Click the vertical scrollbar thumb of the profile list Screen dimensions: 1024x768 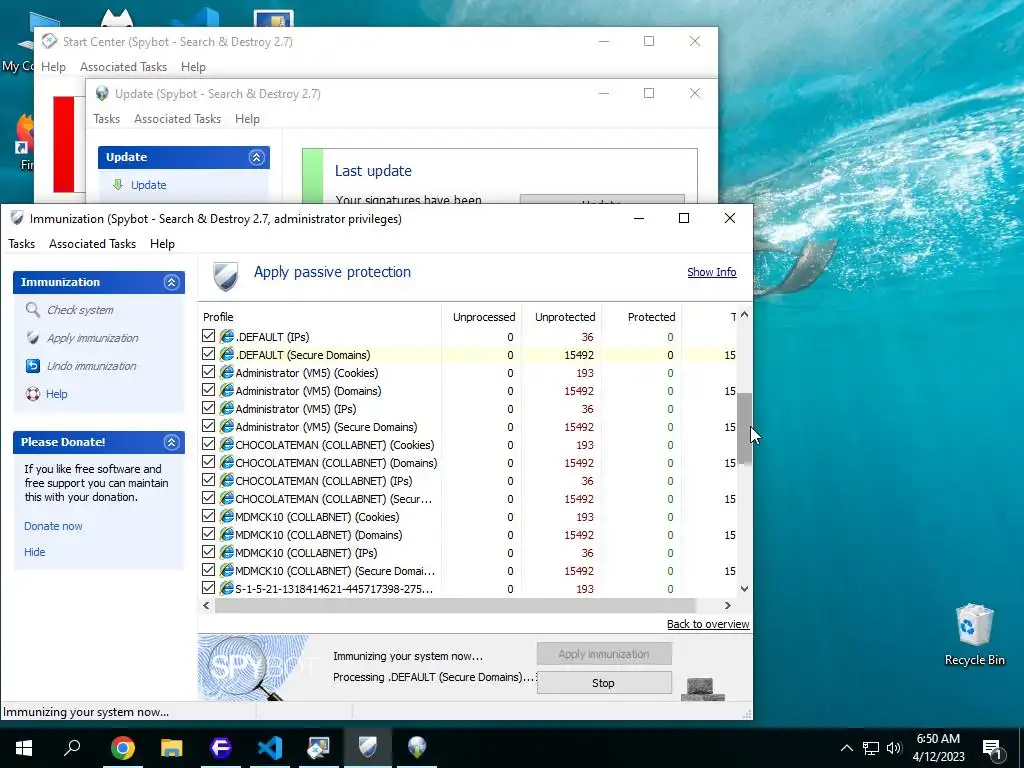(744, 428)
